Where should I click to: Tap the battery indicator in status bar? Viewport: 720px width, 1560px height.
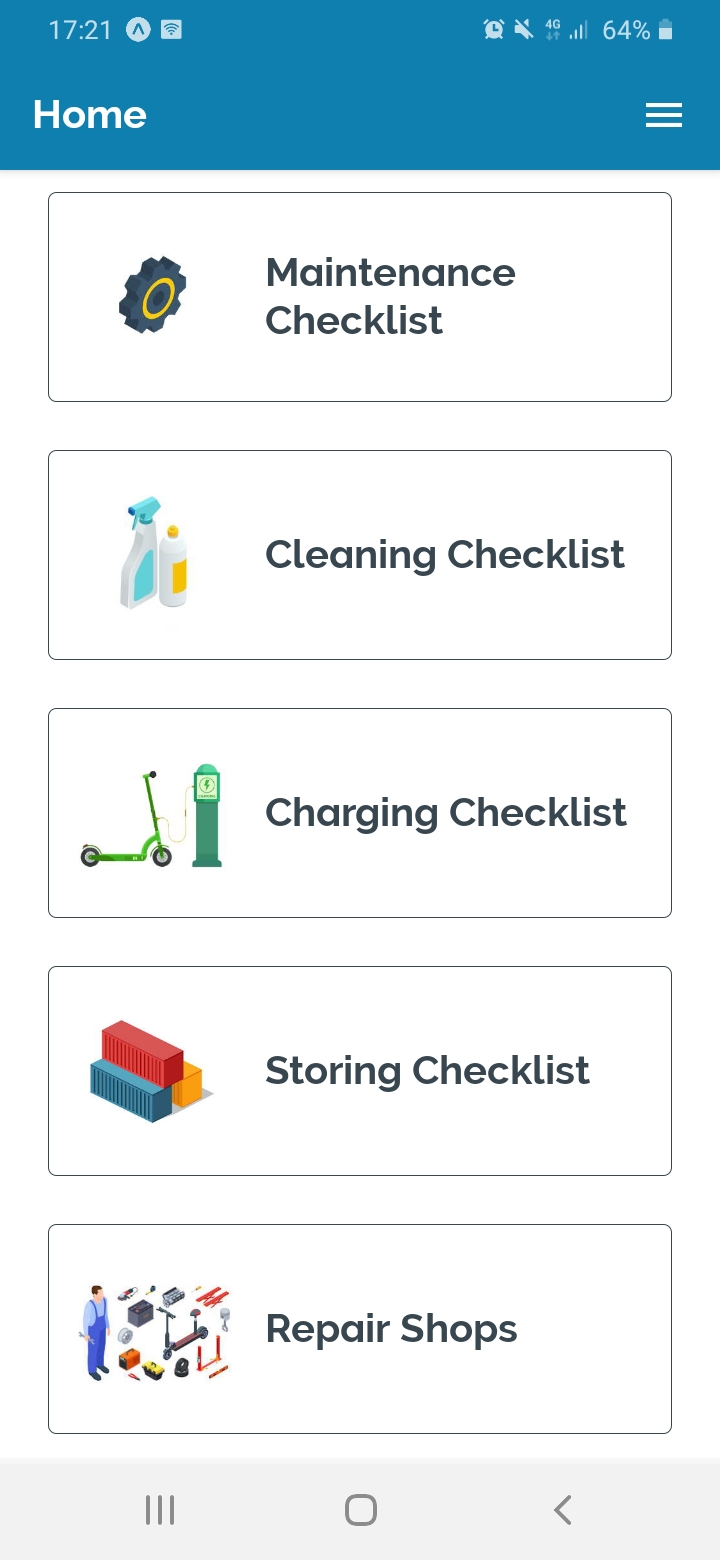(666, 30)
